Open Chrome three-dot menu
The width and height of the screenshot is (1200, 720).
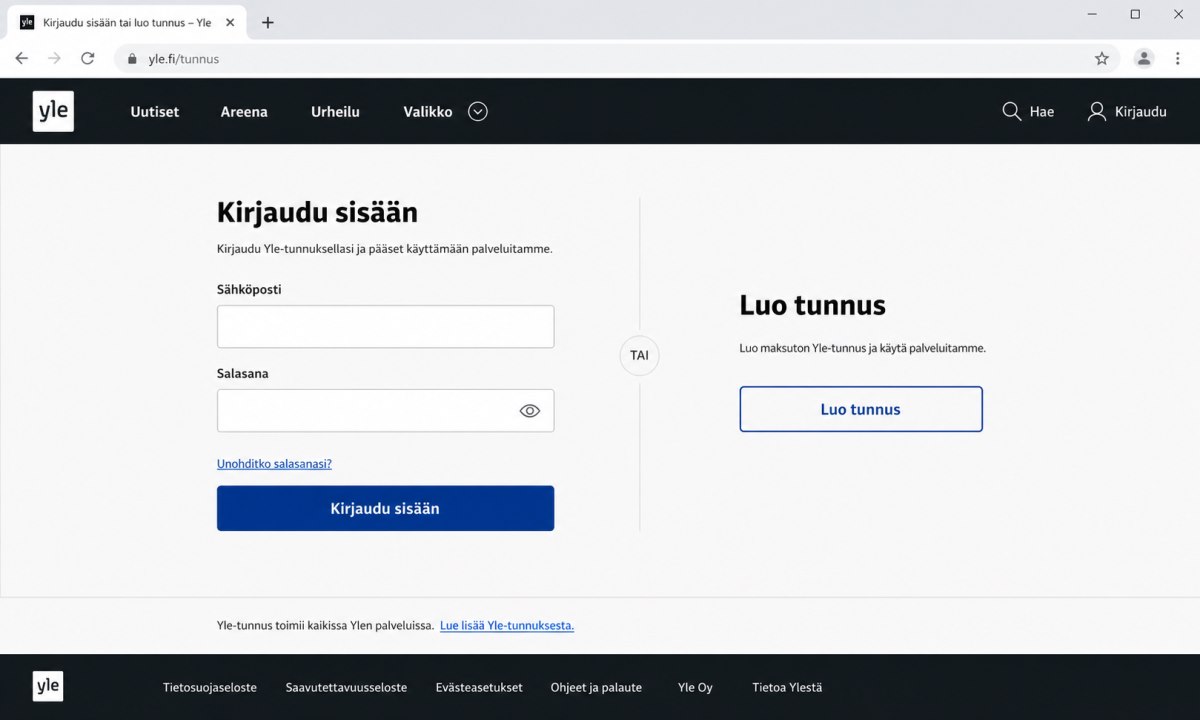[1177, 58]
